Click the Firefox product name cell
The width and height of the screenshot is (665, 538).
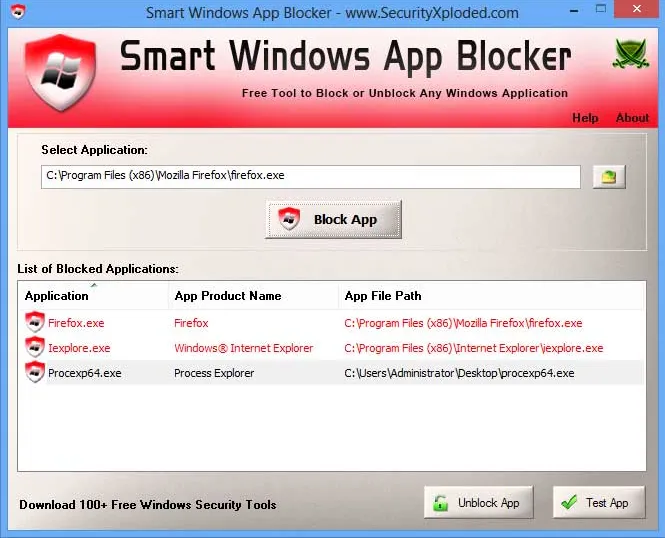pyautogui.click(x=191, y=323)
